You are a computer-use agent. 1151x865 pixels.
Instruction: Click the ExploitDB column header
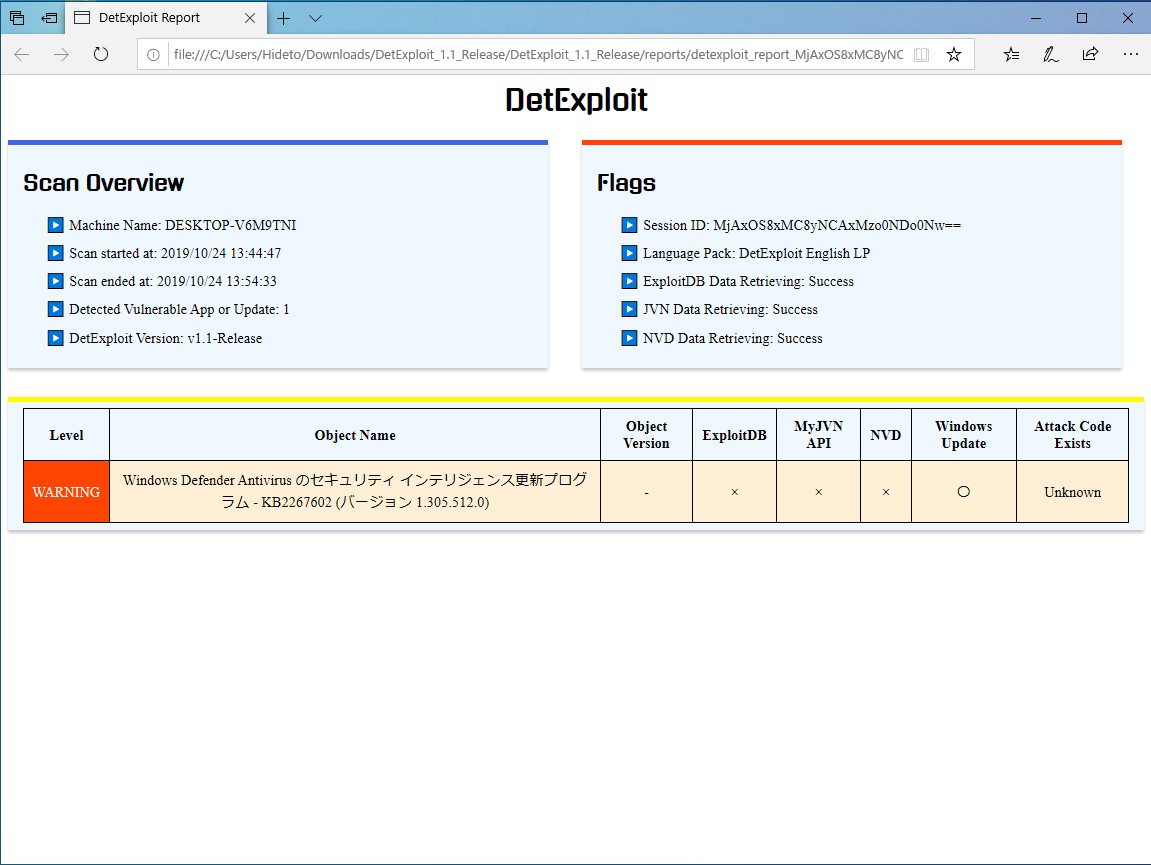coord(734,435)
